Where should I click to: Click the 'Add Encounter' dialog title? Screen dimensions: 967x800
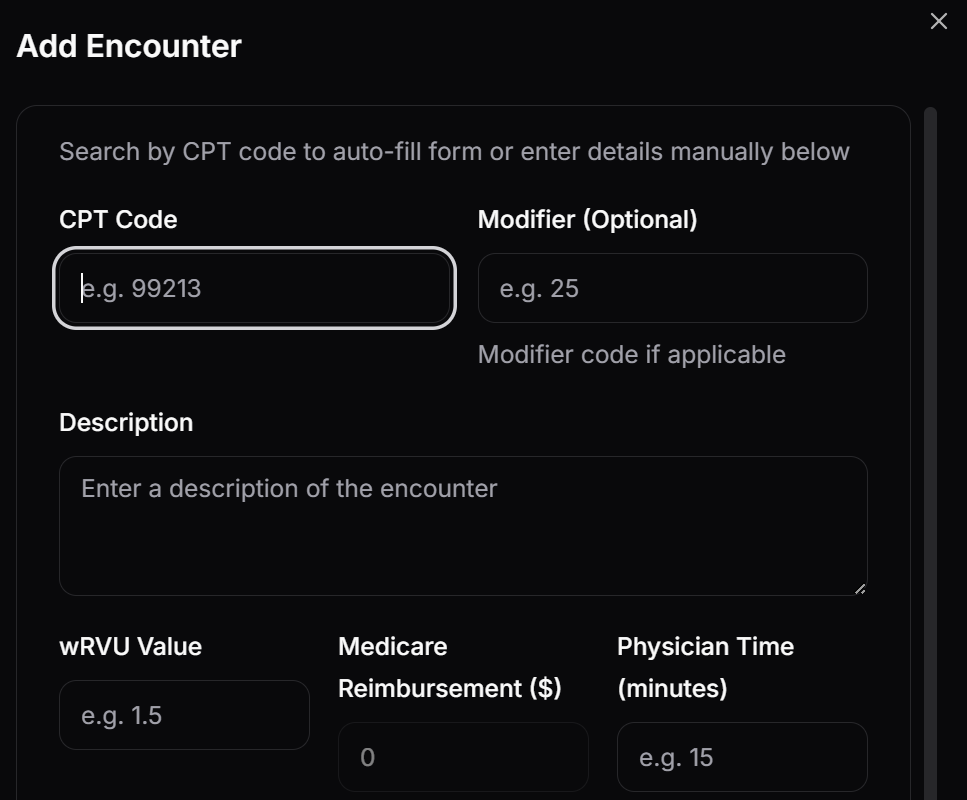tap(129, 46)
